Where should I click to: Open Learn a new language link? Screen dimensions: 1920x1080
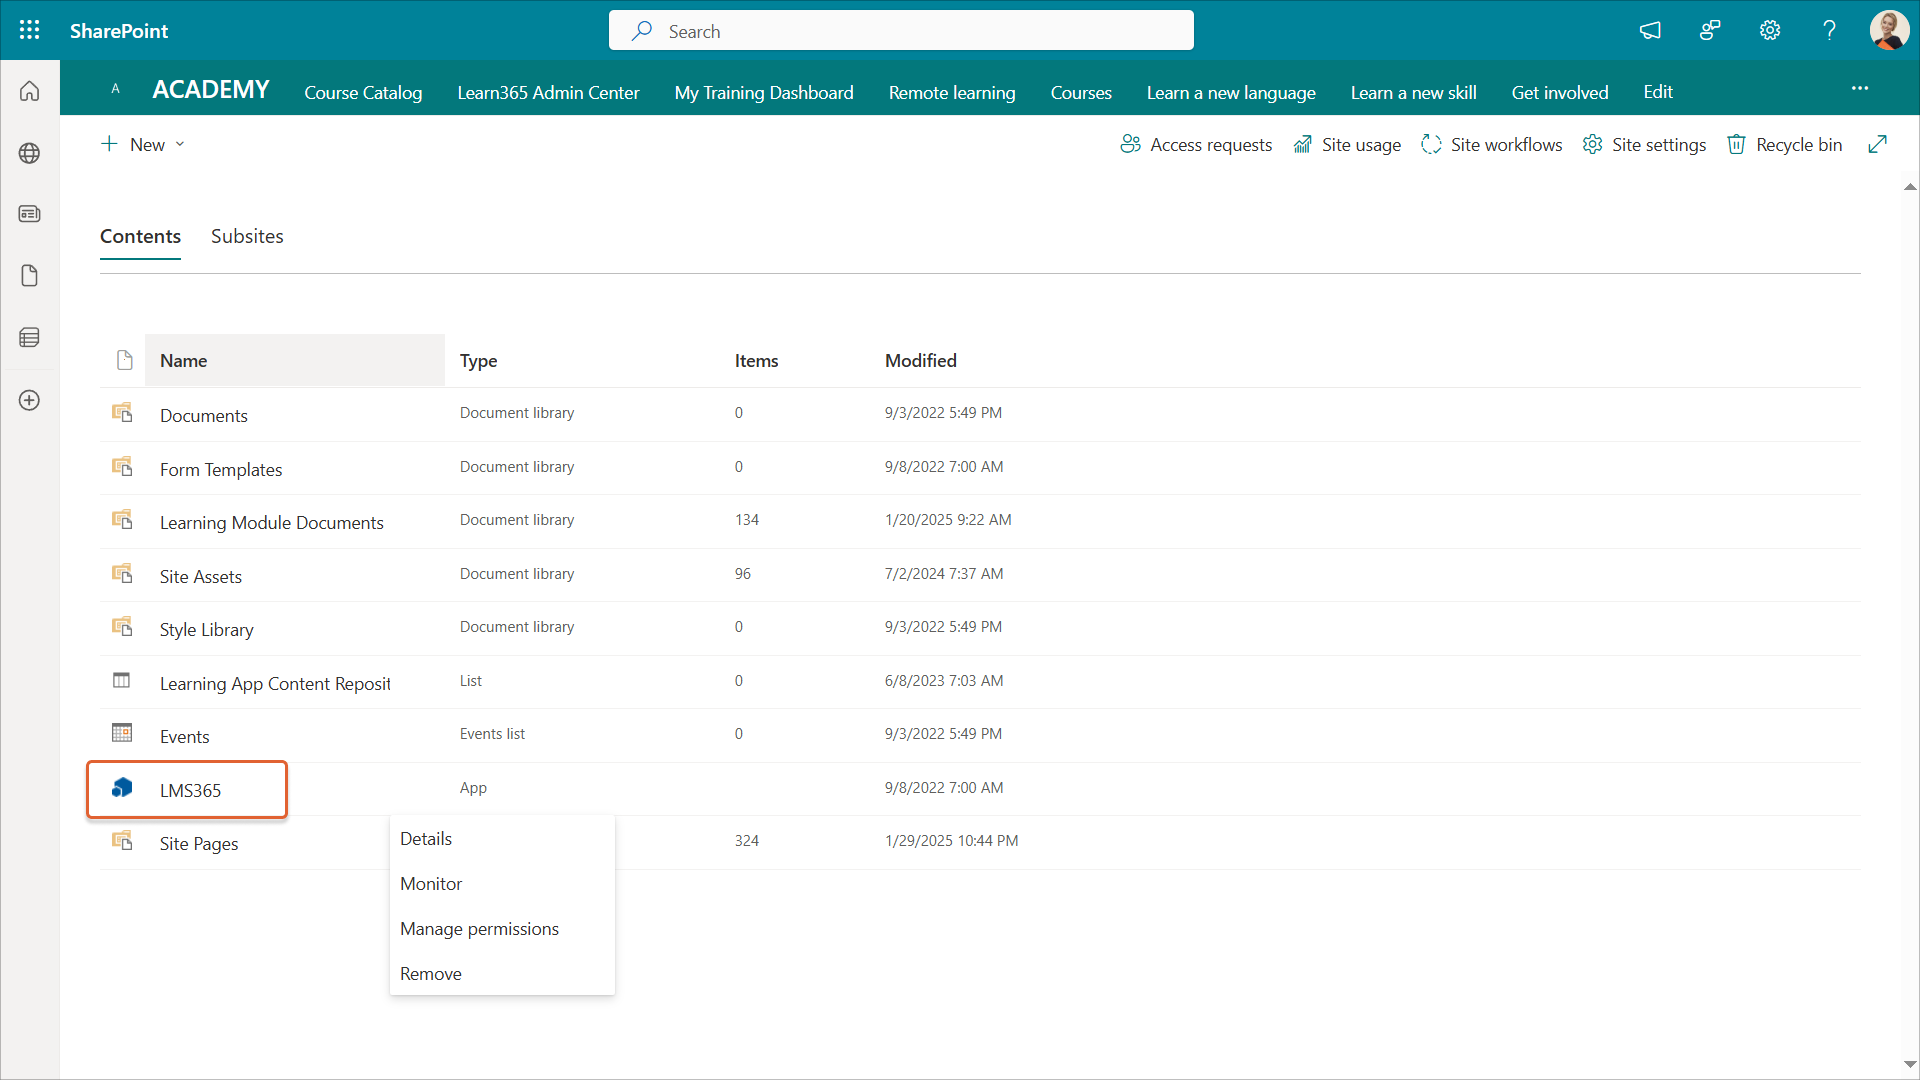pyautogui.click(x=1231, y=92)
